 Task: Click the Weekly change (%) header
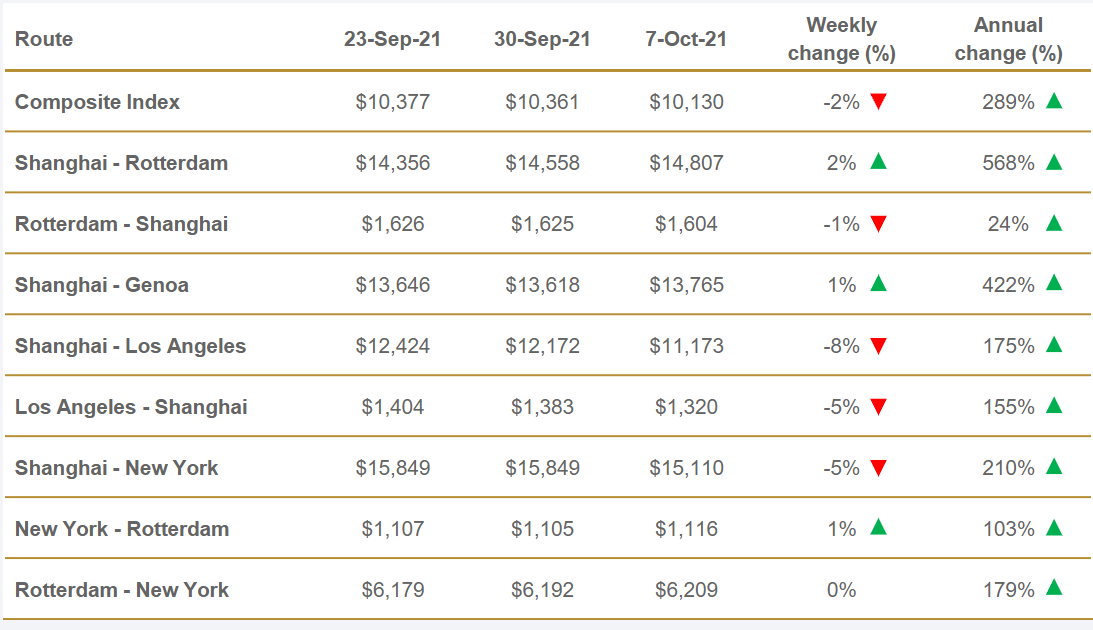pyautogui.click(x=841, y=40)
